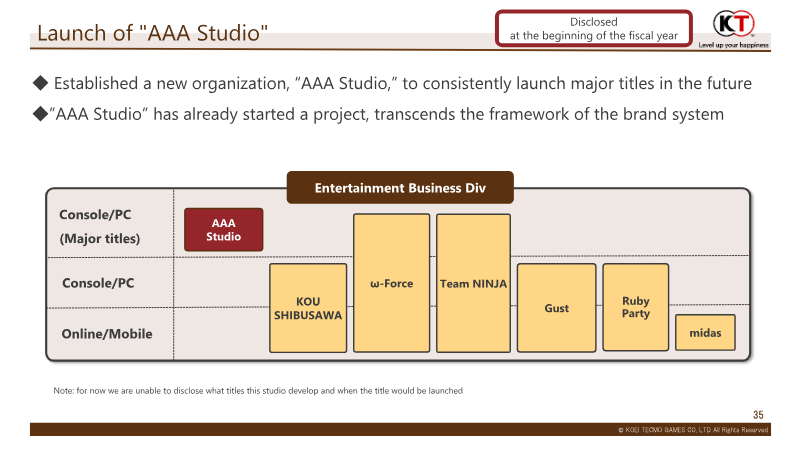The width and height of the screenshot is (800, 449).
Task: Click the 'Level up your happiness' tagline
Action: click(733, 46)
